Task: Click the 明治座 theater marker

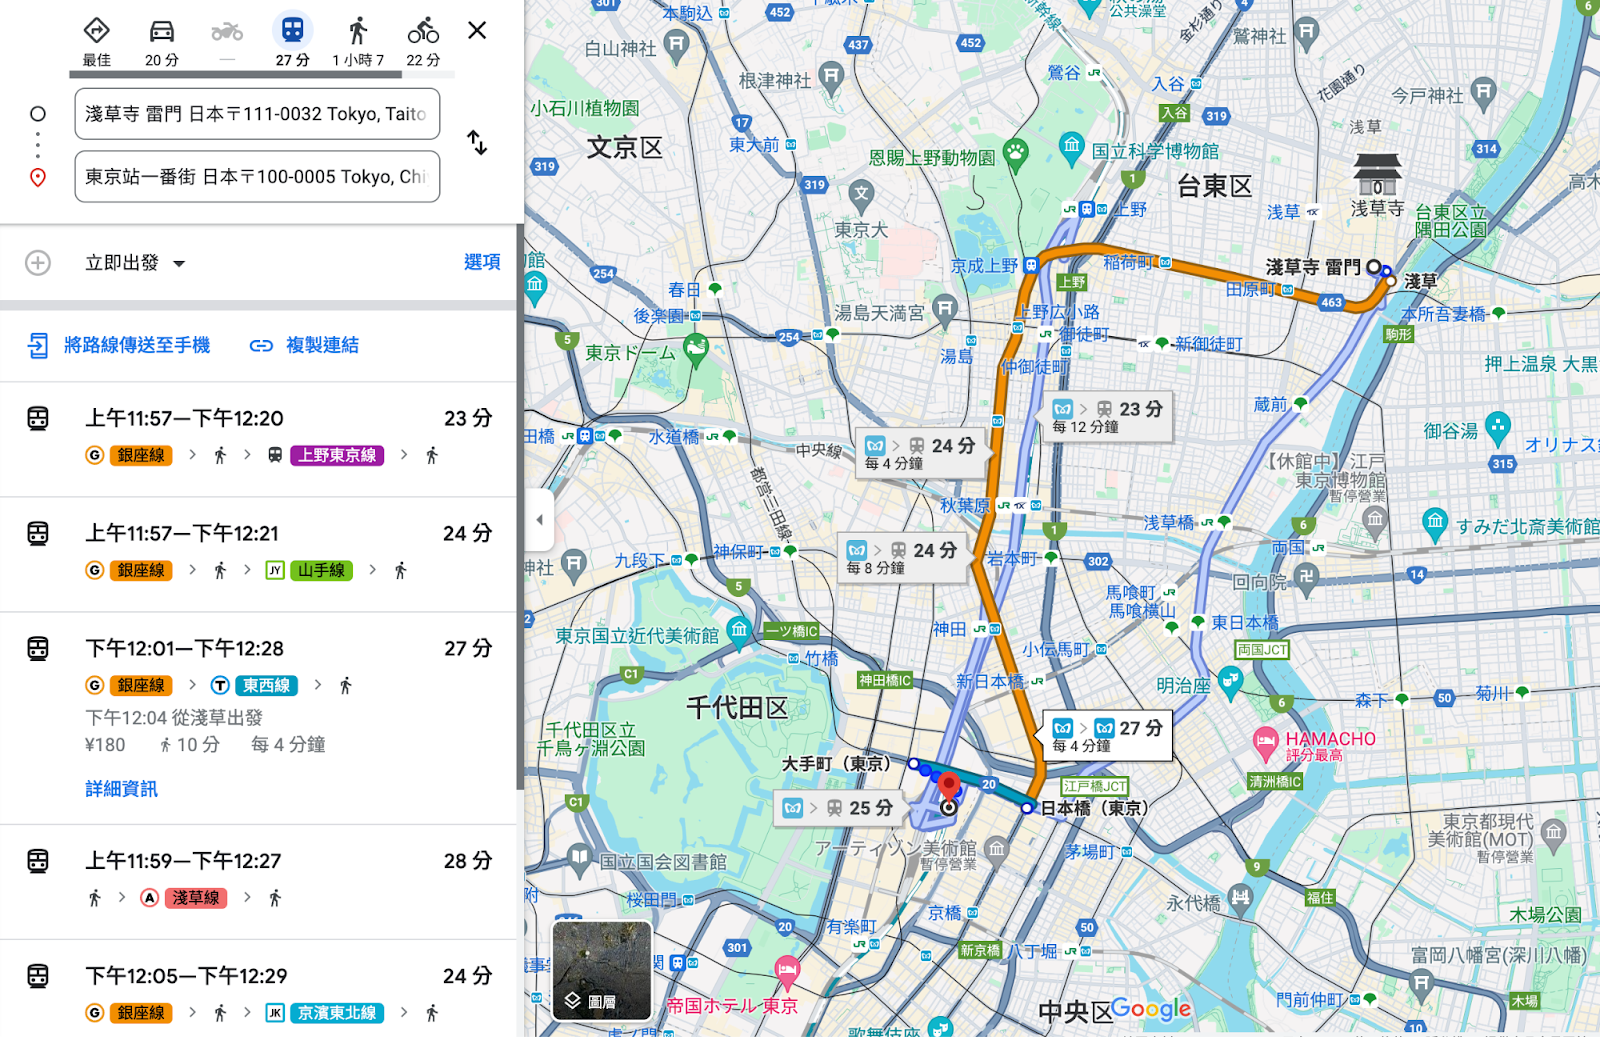Action: tap(1231, 681)
